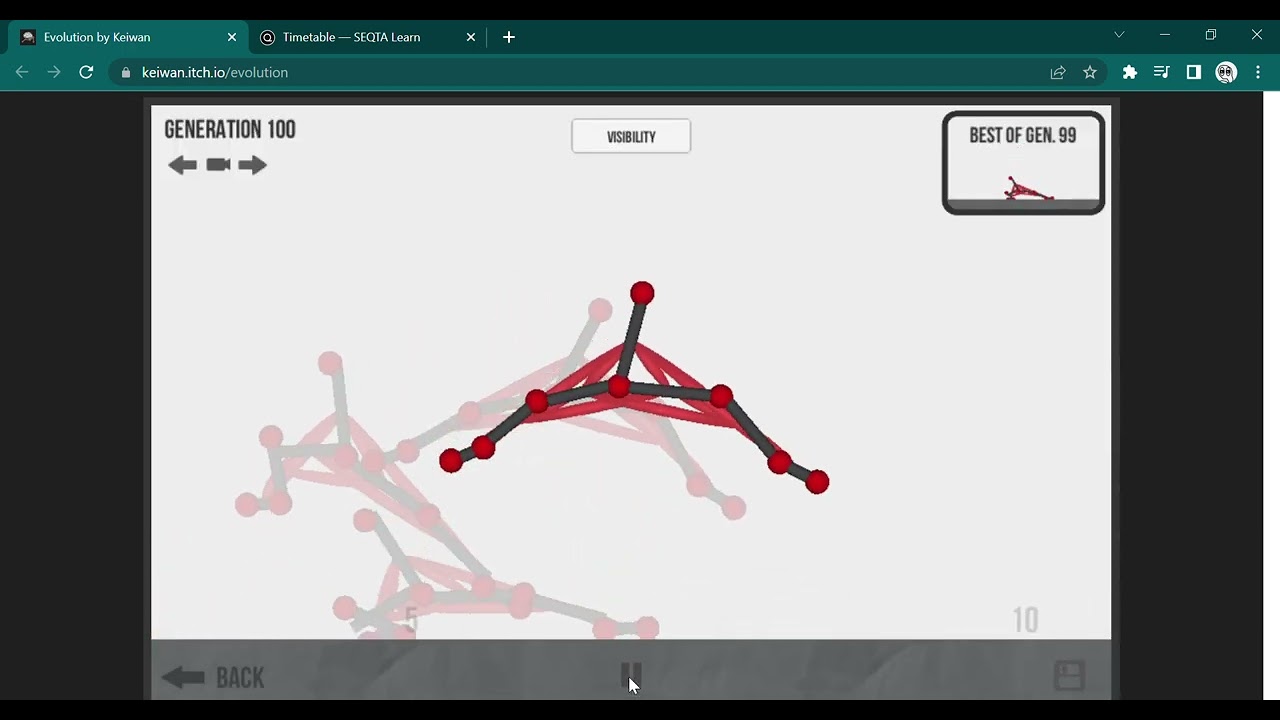Navigate forward in browser
Screen dimensions: 1280x720
(54, 72)
